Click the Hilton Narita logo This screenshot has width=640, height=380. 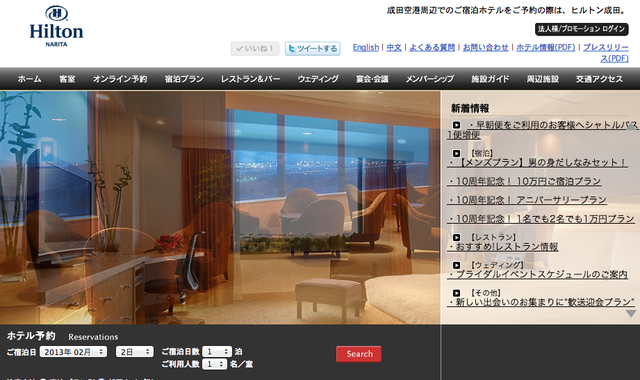pos(56,26)
